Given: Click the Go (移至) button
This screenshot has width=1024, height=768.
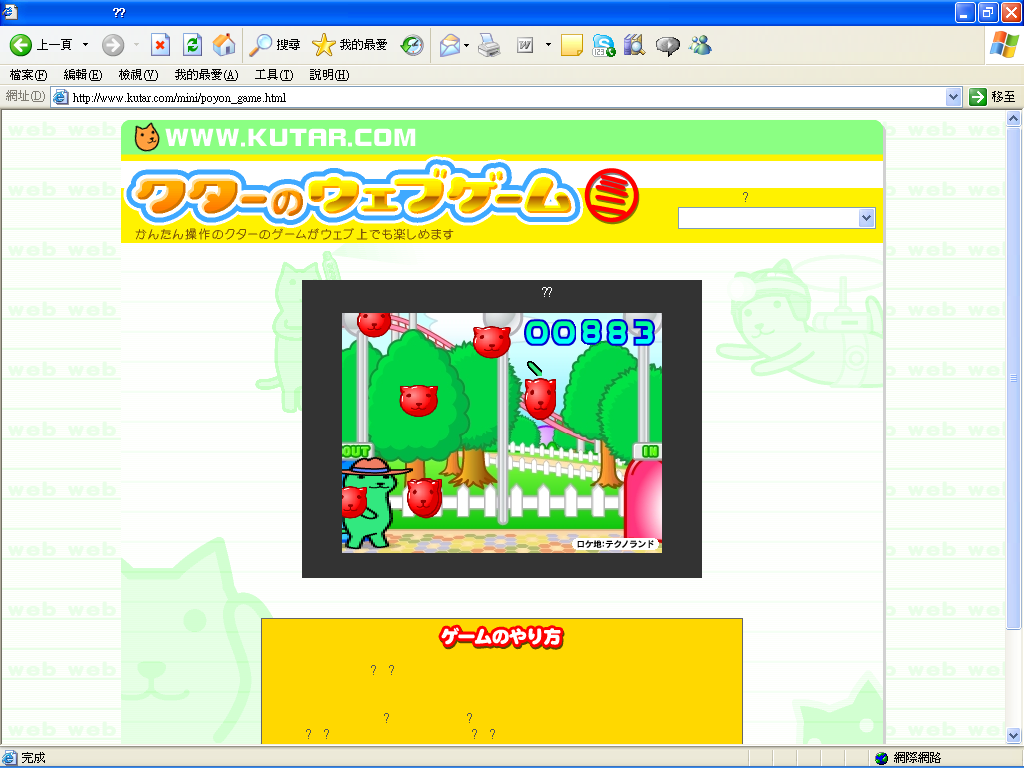Looking at the screenshot, I should [x=993, y=97].
